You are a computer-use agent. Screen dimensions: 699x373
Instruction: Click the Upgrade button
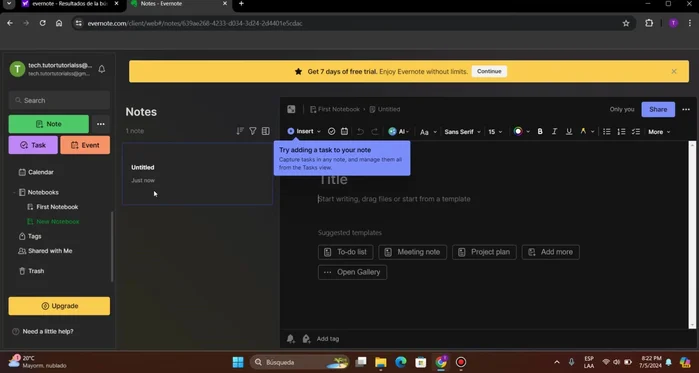coord(59,306)
